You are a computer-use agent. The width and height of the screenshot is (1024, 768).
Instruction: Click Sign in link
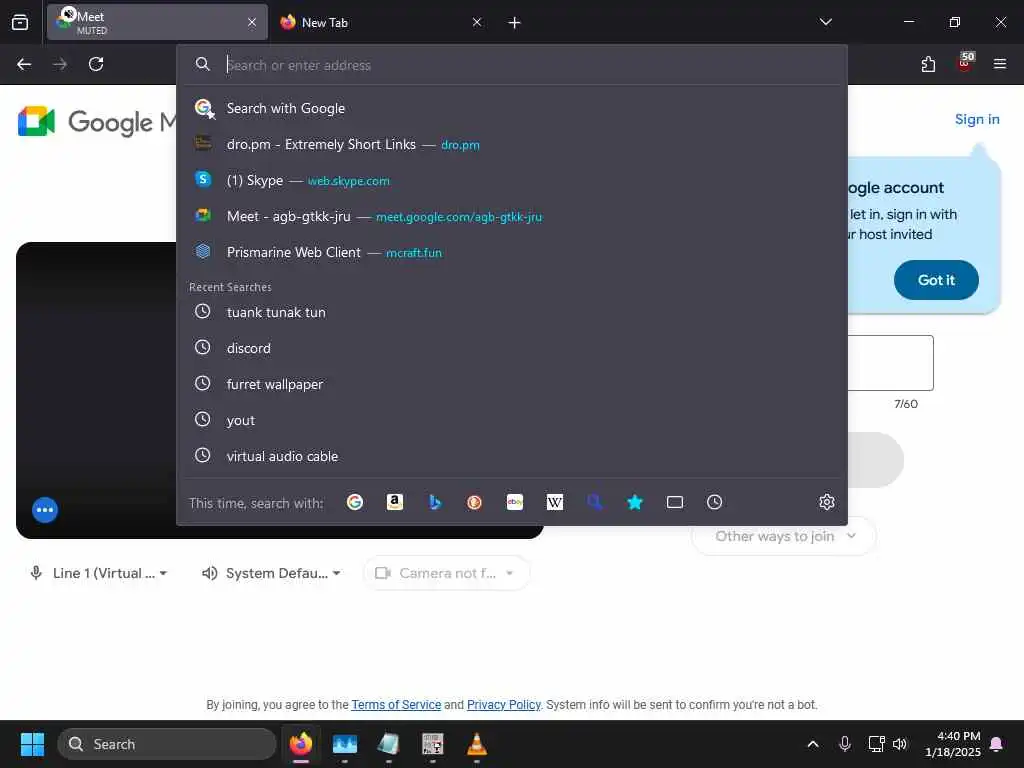(977, 120)
